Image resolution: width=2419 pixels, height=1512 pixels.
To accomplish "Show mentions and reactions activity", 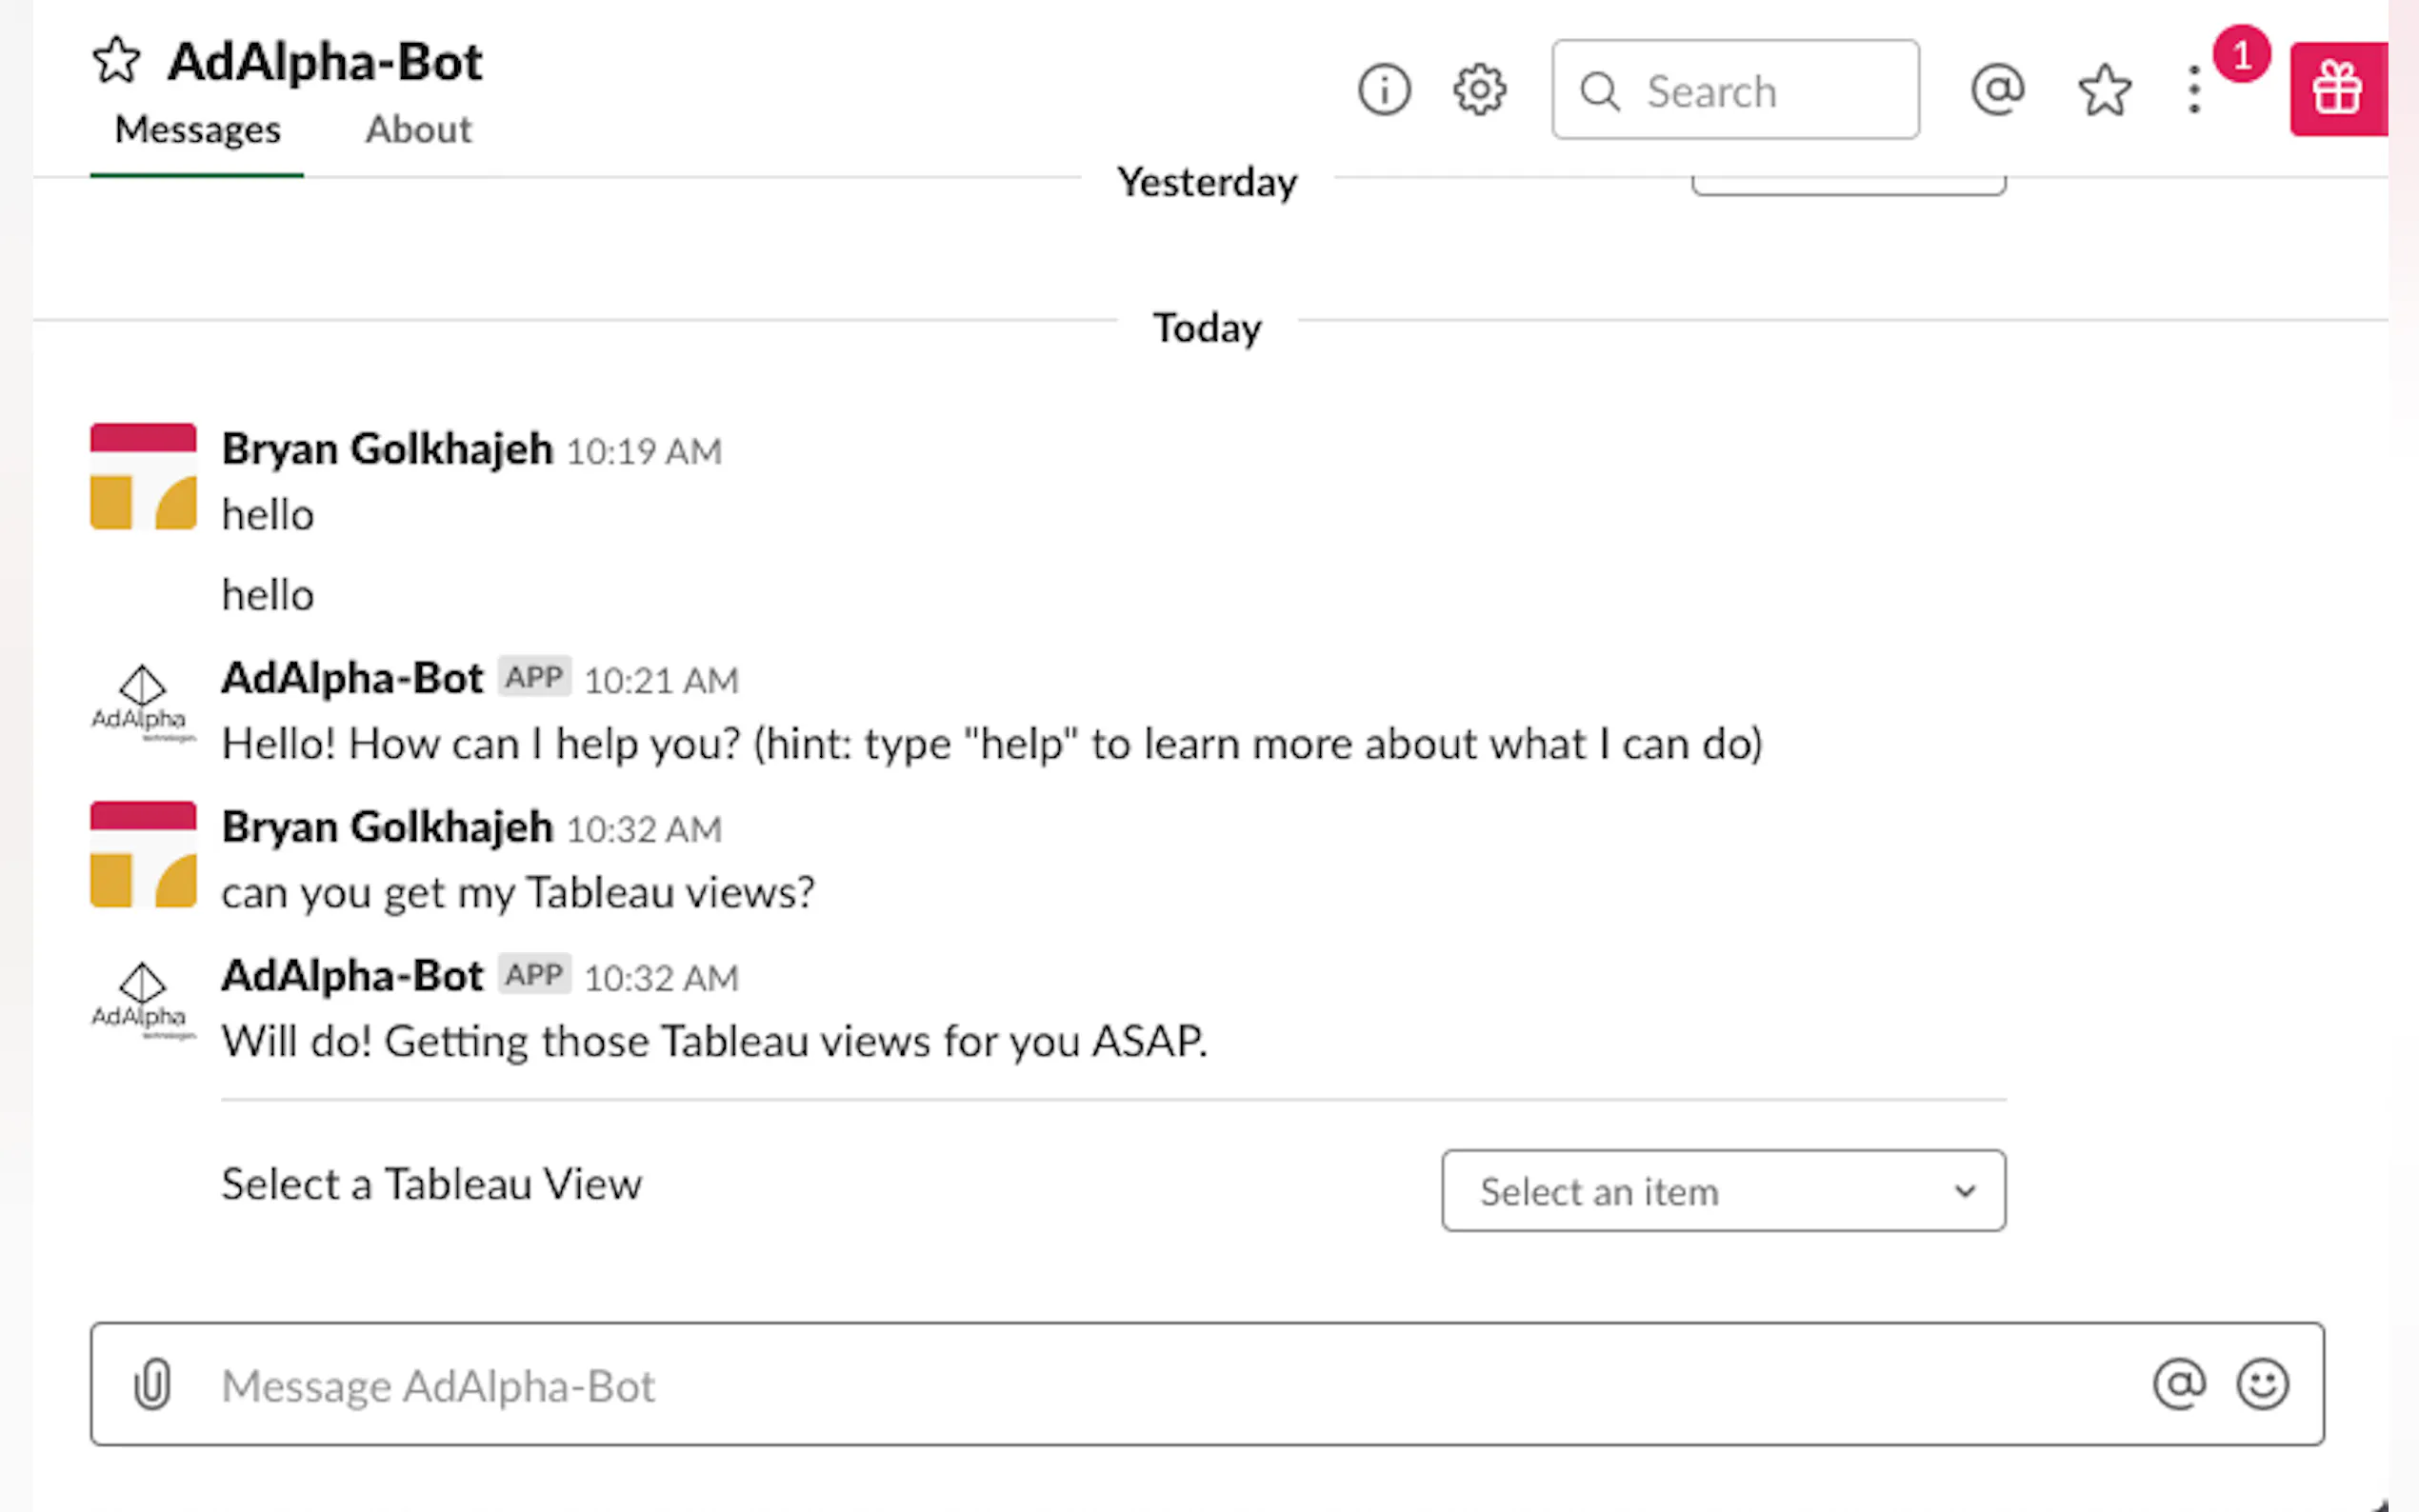I will point(1997,90).
